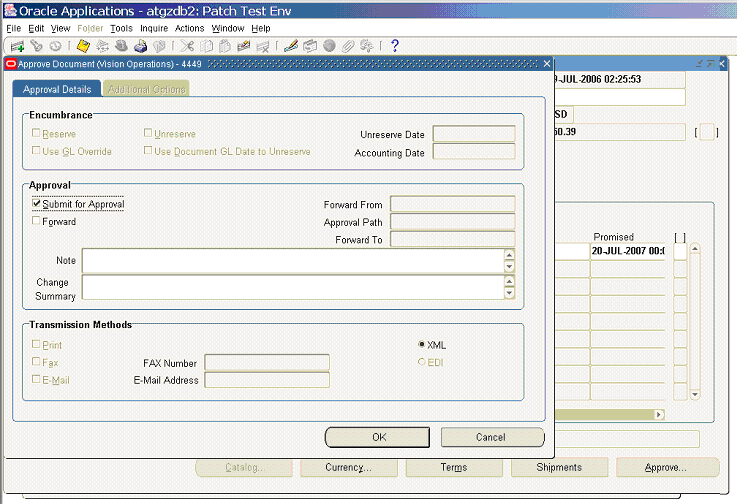The image size is (737, 504).
Task: Switch to the Additional Options tab
Action: tap(147, 89)
